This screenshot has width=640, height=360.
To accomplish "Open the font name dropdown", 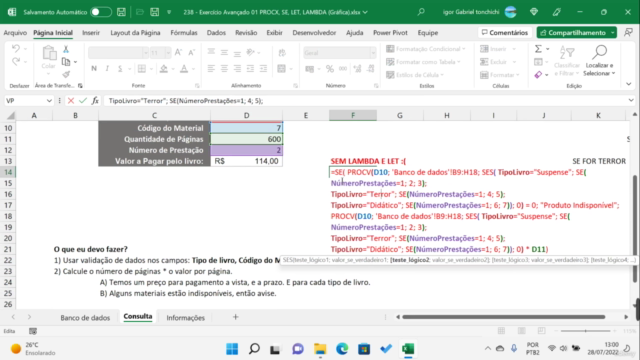I will (x=145, y=53).
